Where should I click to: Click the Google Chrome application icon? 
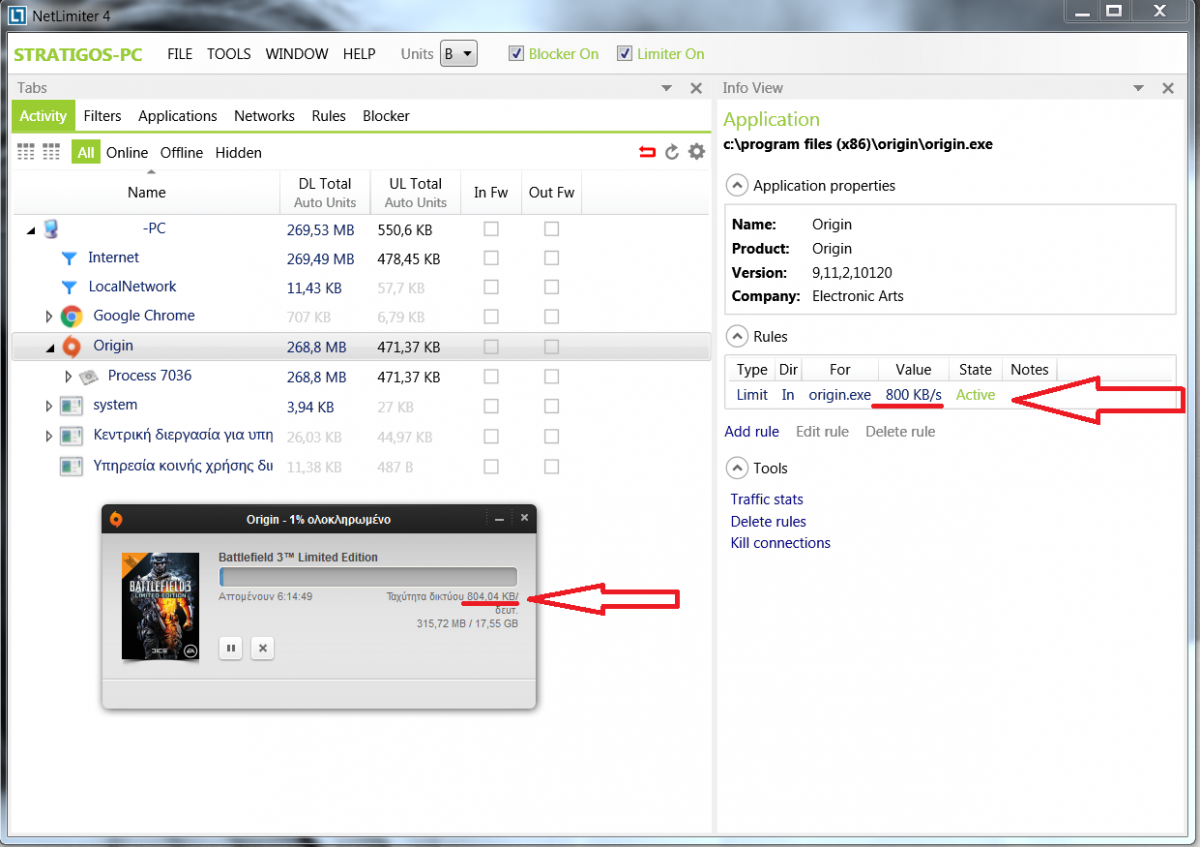coord(71,316)
